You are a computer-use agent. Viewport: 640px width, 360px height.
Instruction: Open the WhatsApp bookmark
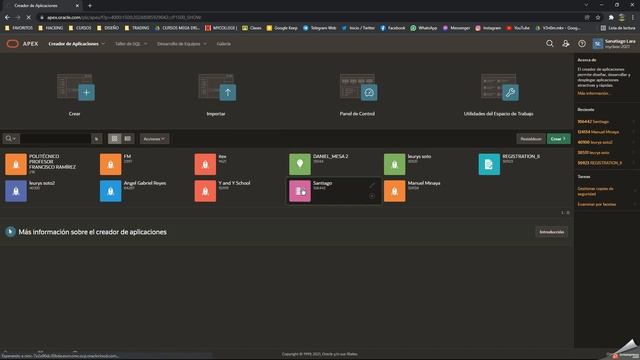pyautogui.click(x=424, y=28)
